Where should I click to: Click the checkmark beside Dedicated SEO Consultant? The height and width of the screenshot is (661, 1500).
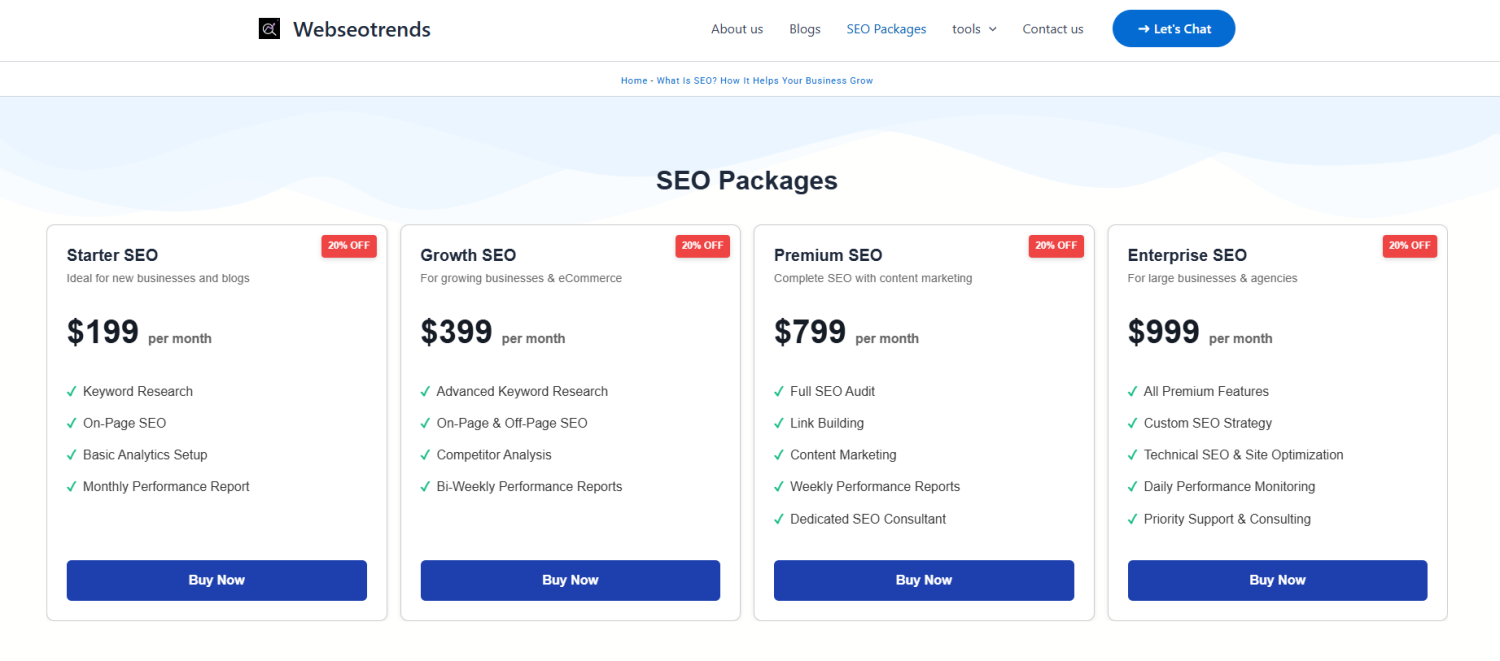(x=780, y=519)
